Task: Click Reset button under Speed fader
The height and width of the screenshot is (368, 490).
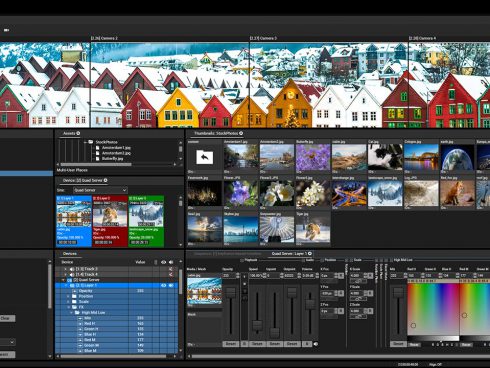Action: pyautogui.click(x=257, y=344)
